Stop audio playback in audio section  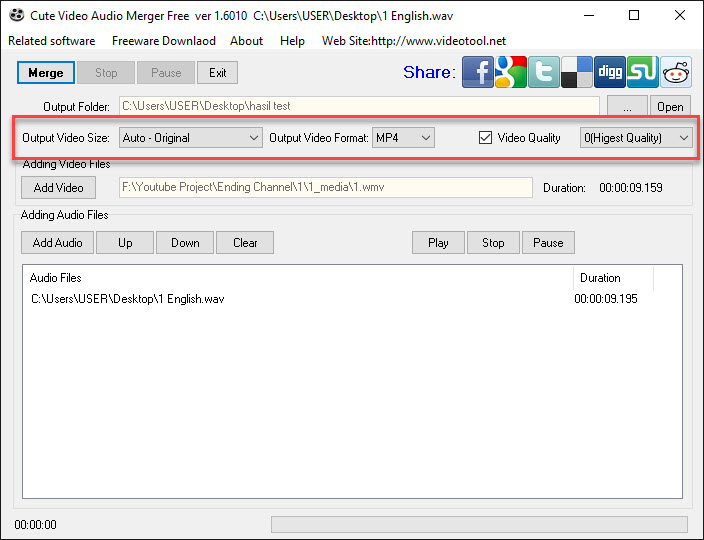[493, 243]
